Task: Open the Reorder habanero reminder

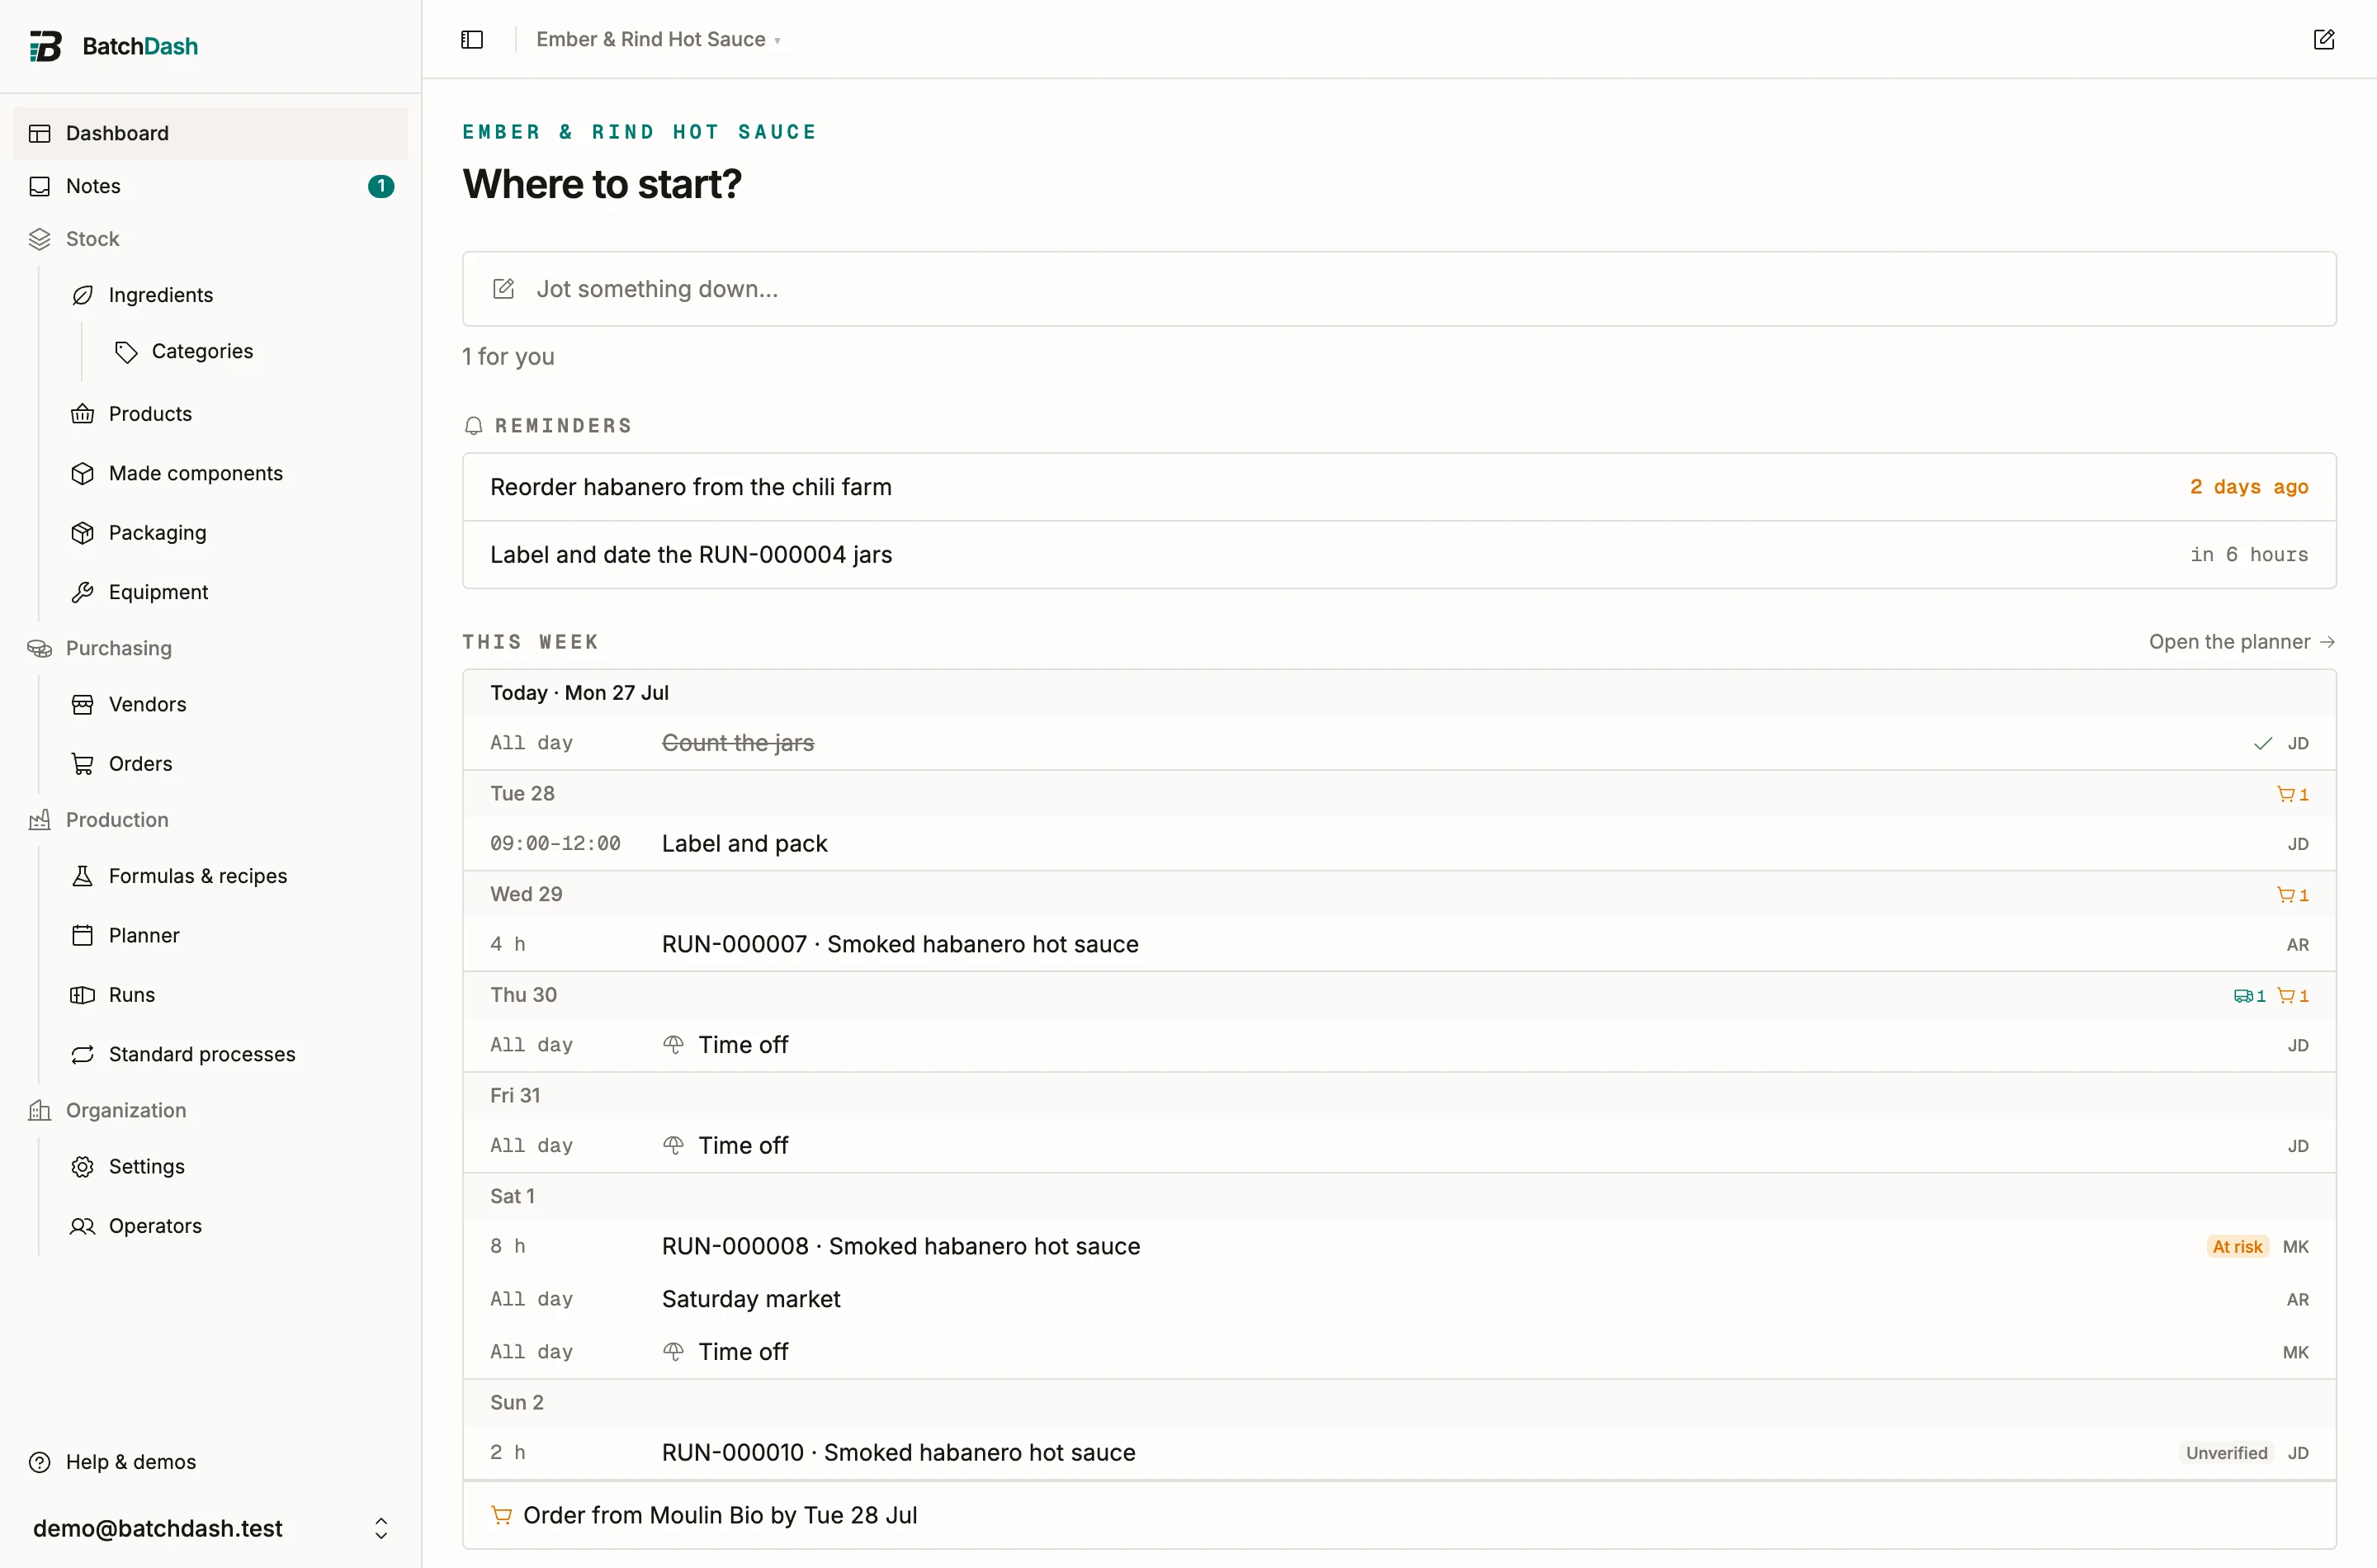Action: pyautogui.click(x=1399, y=487)
